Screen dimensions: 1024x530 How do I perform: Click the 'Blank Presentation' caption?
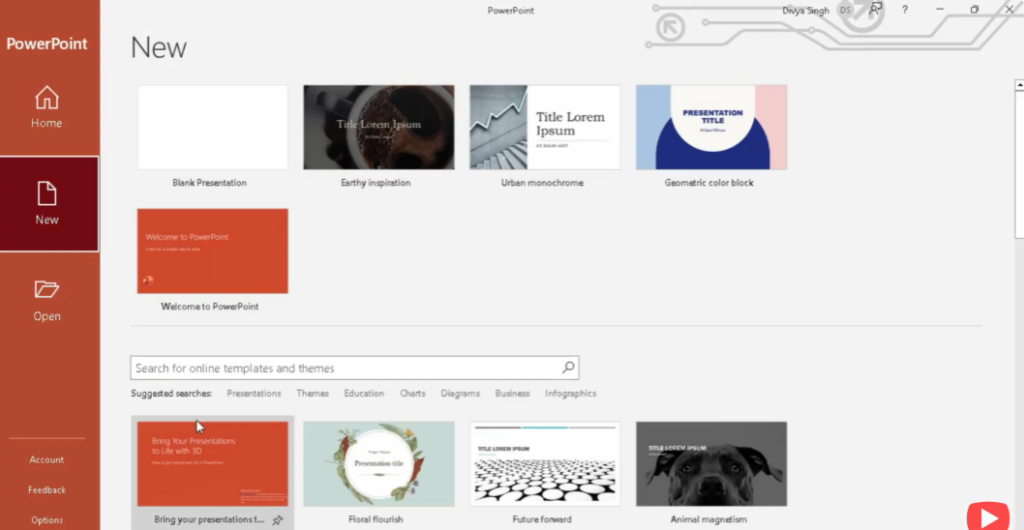click(209, 183)
